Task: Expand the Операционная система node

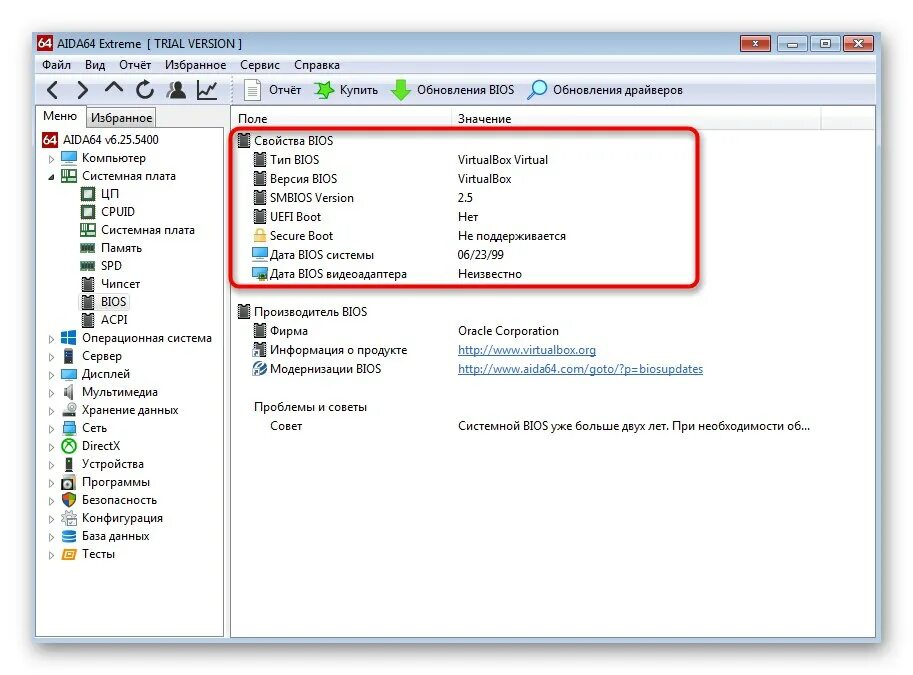Action: [x=51, y=339]
